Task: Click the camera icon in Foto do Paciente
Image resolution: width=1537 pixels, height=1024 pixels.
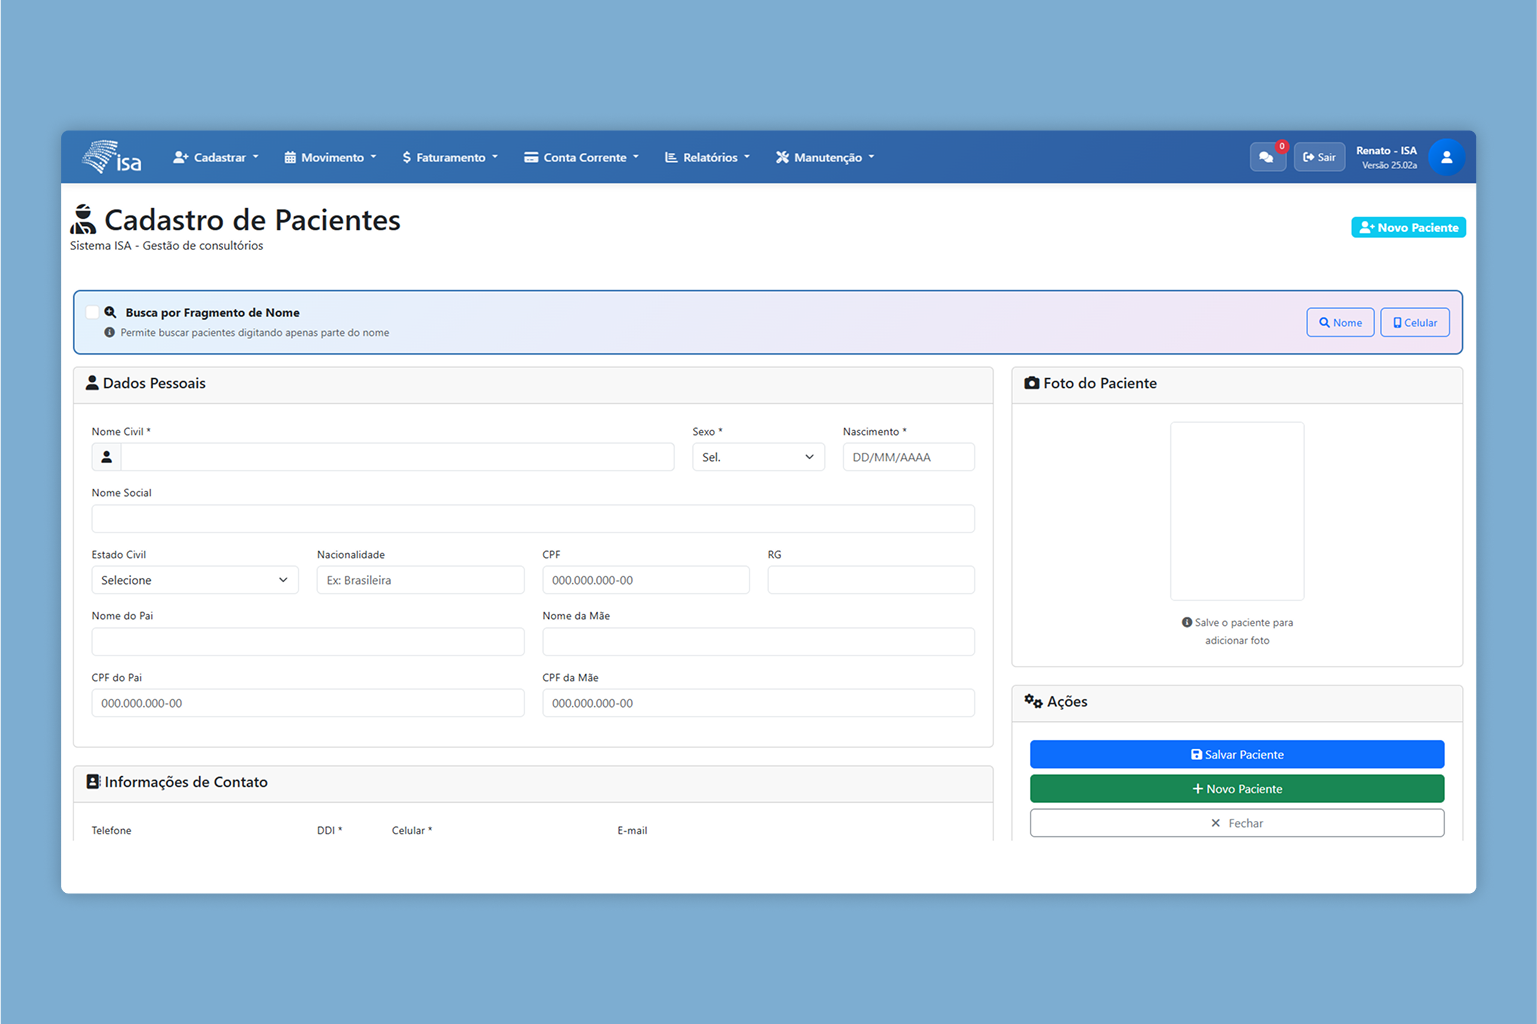Action: (1031, 383)
